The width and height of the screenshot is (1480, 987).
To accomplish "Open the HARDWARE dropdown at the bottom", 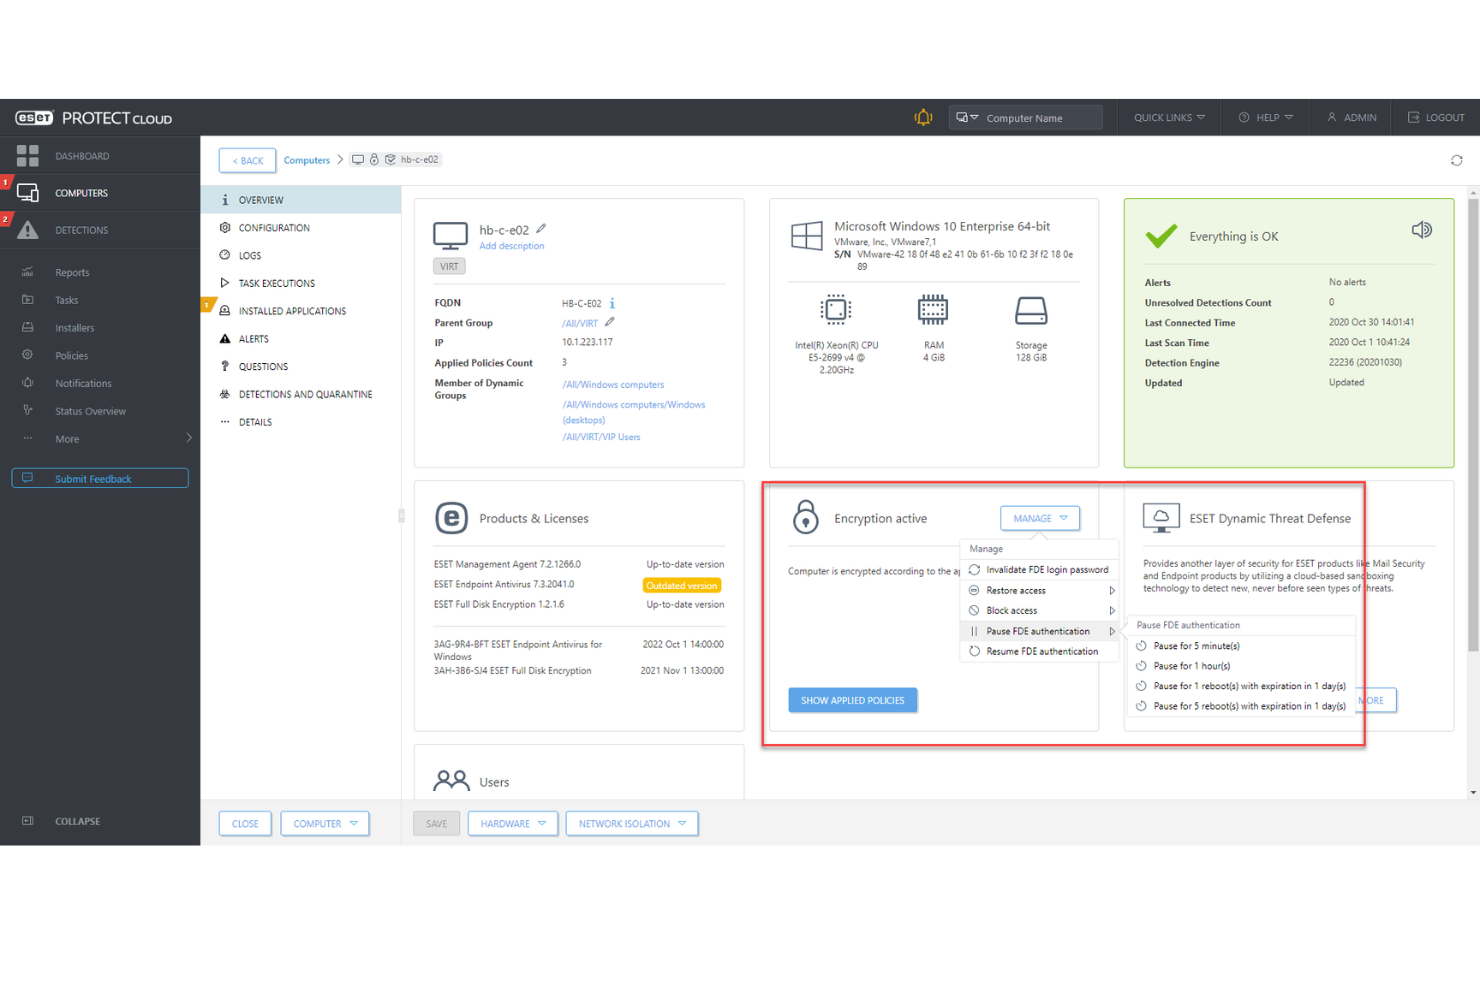I will (512, 823).
